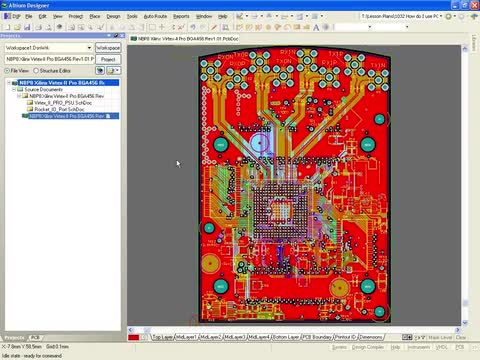Click the Mask Level button
Viewport: 480px width, 360px height.
(x=440, y=337)
